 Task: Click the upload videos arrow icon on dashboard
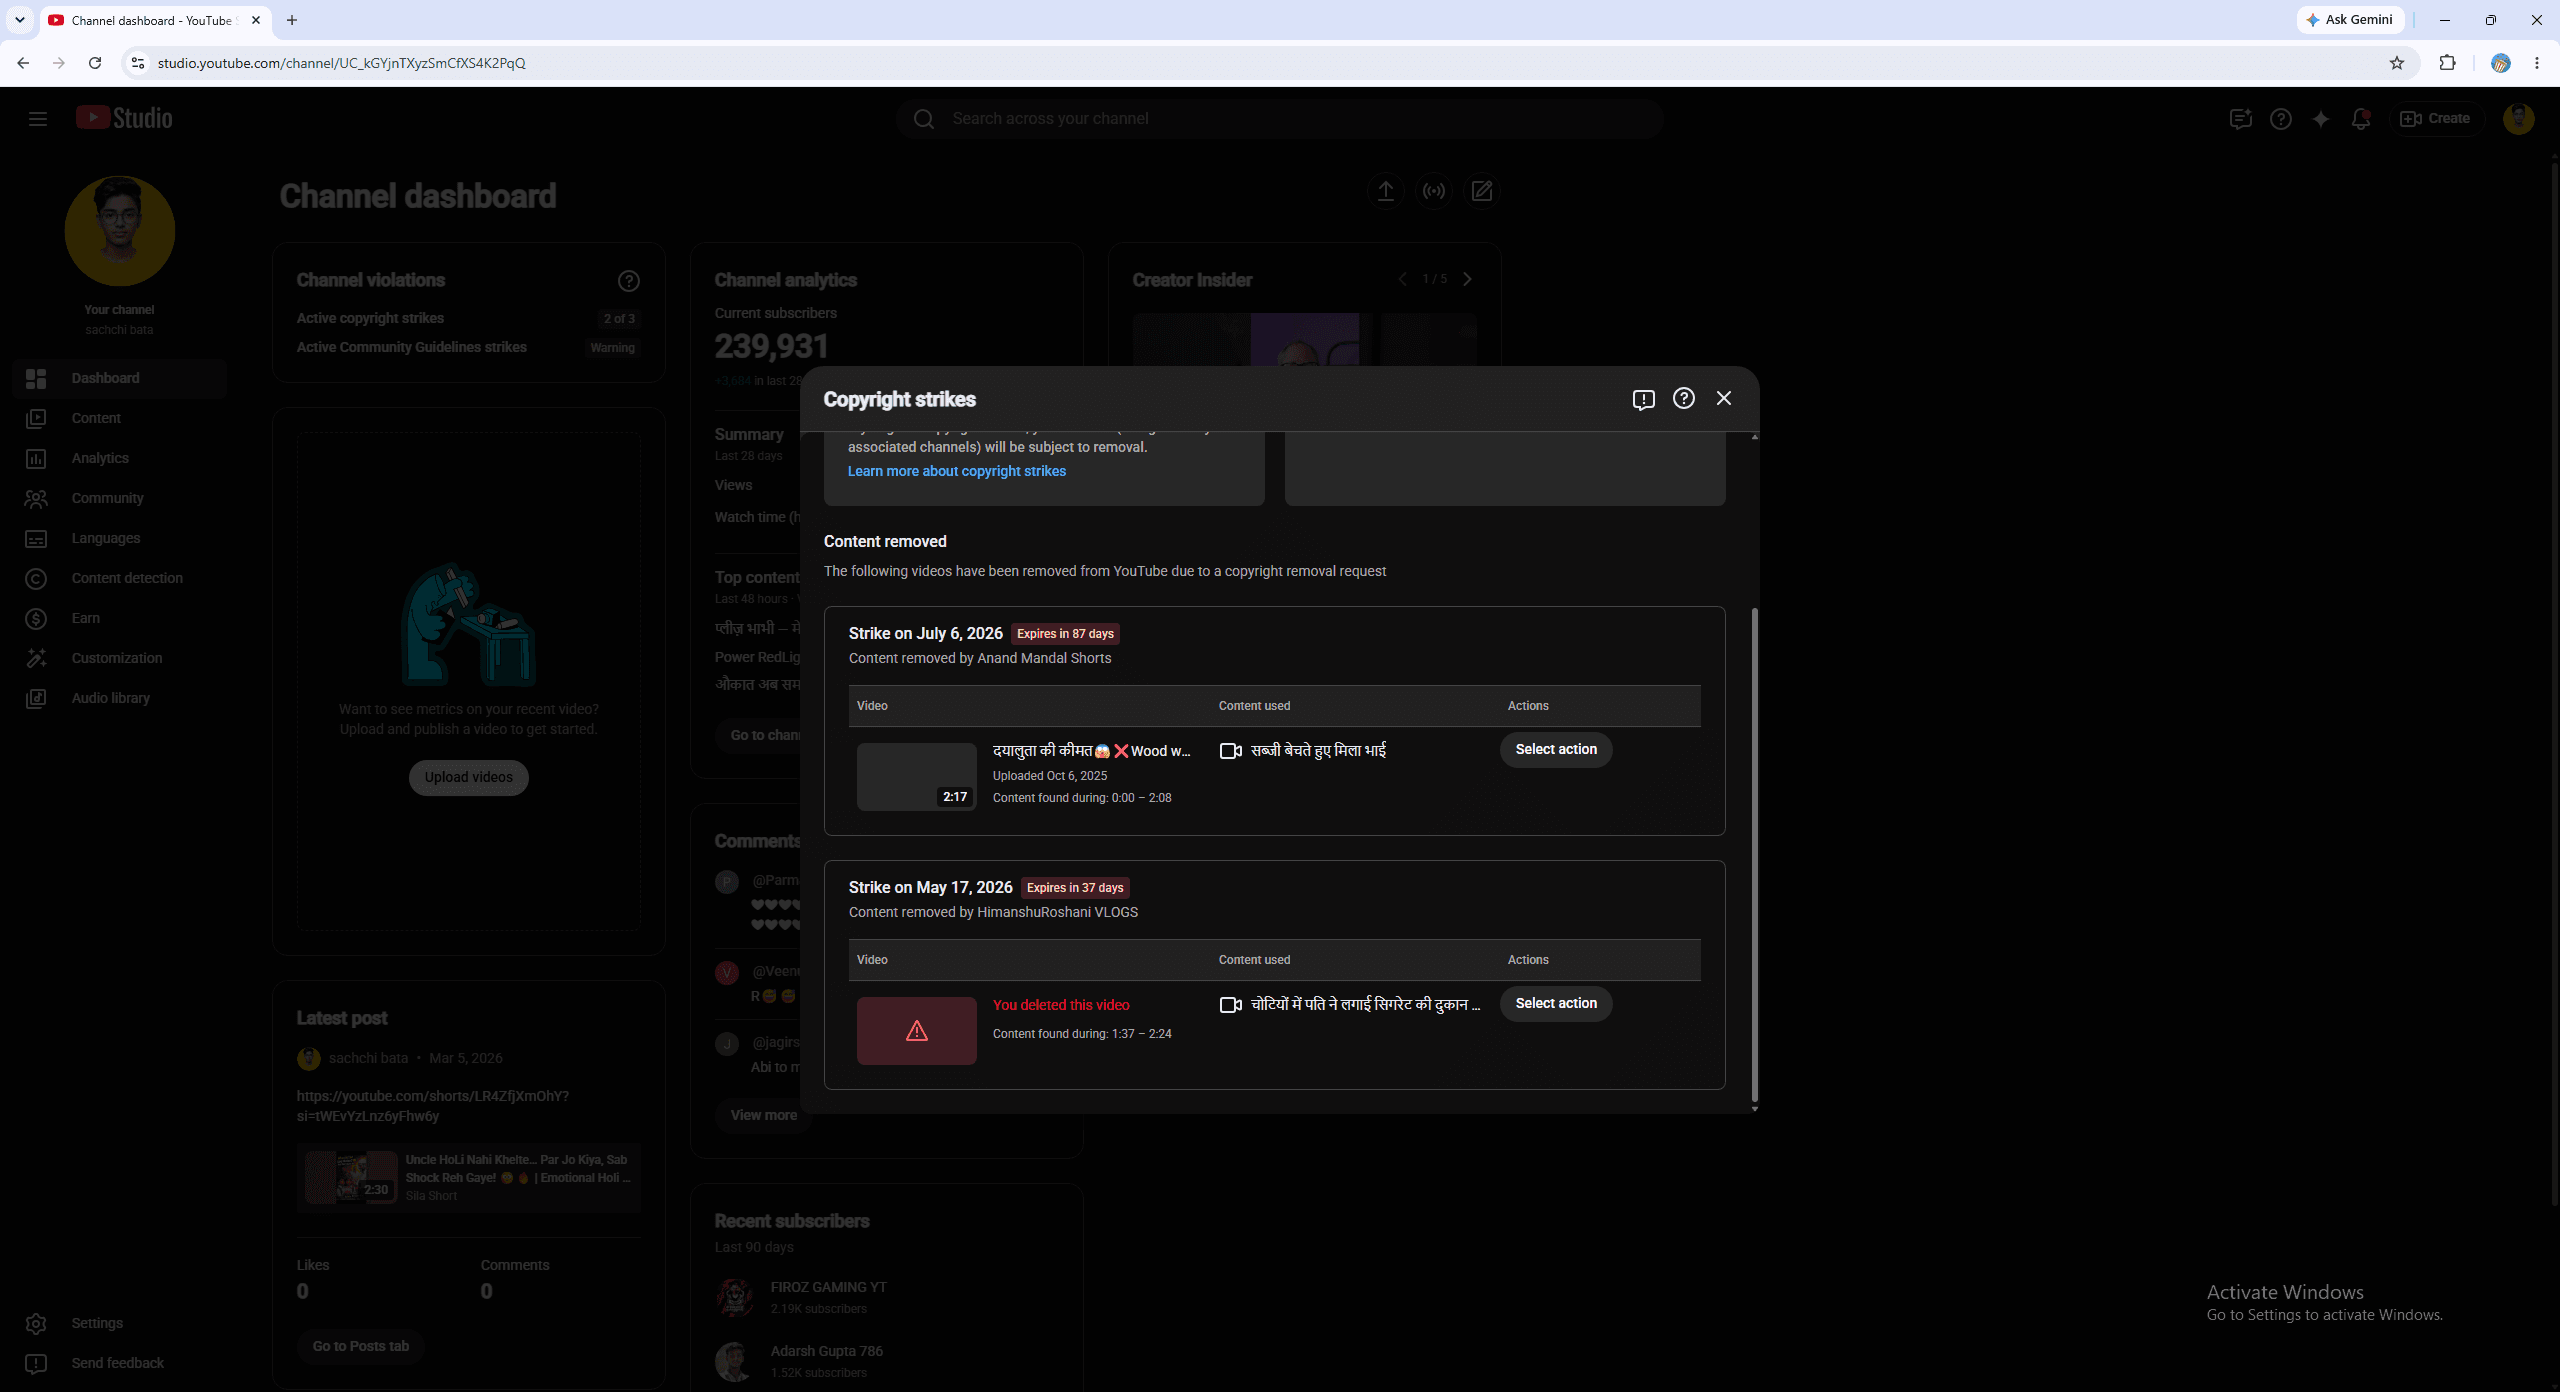click(x=1386, y=191)
